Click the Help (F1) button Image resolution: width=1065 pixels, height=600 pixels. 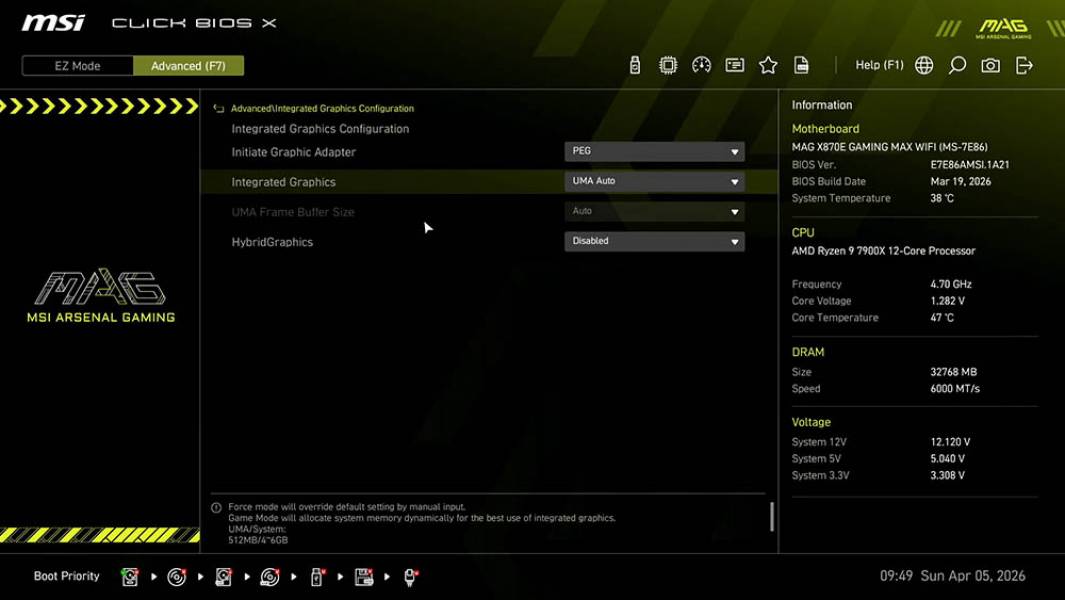(878, 64)
